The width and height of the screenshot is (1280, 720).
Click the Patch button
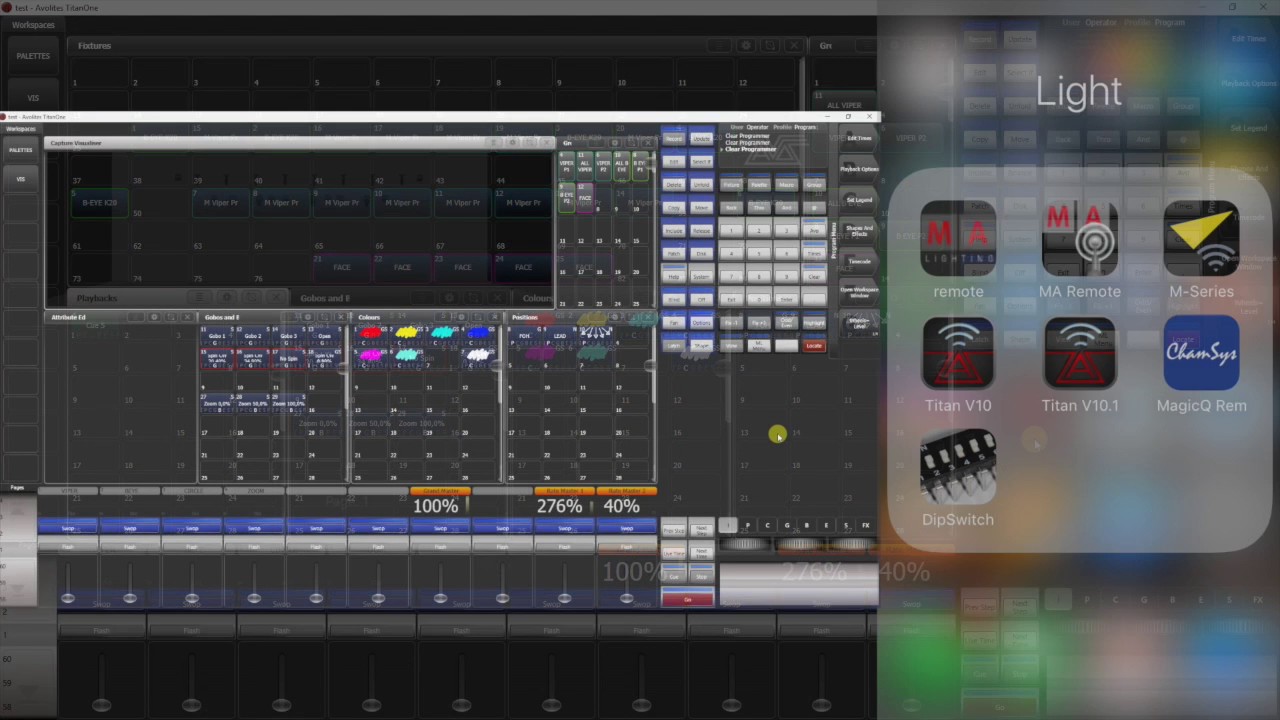tap(674, 253)
